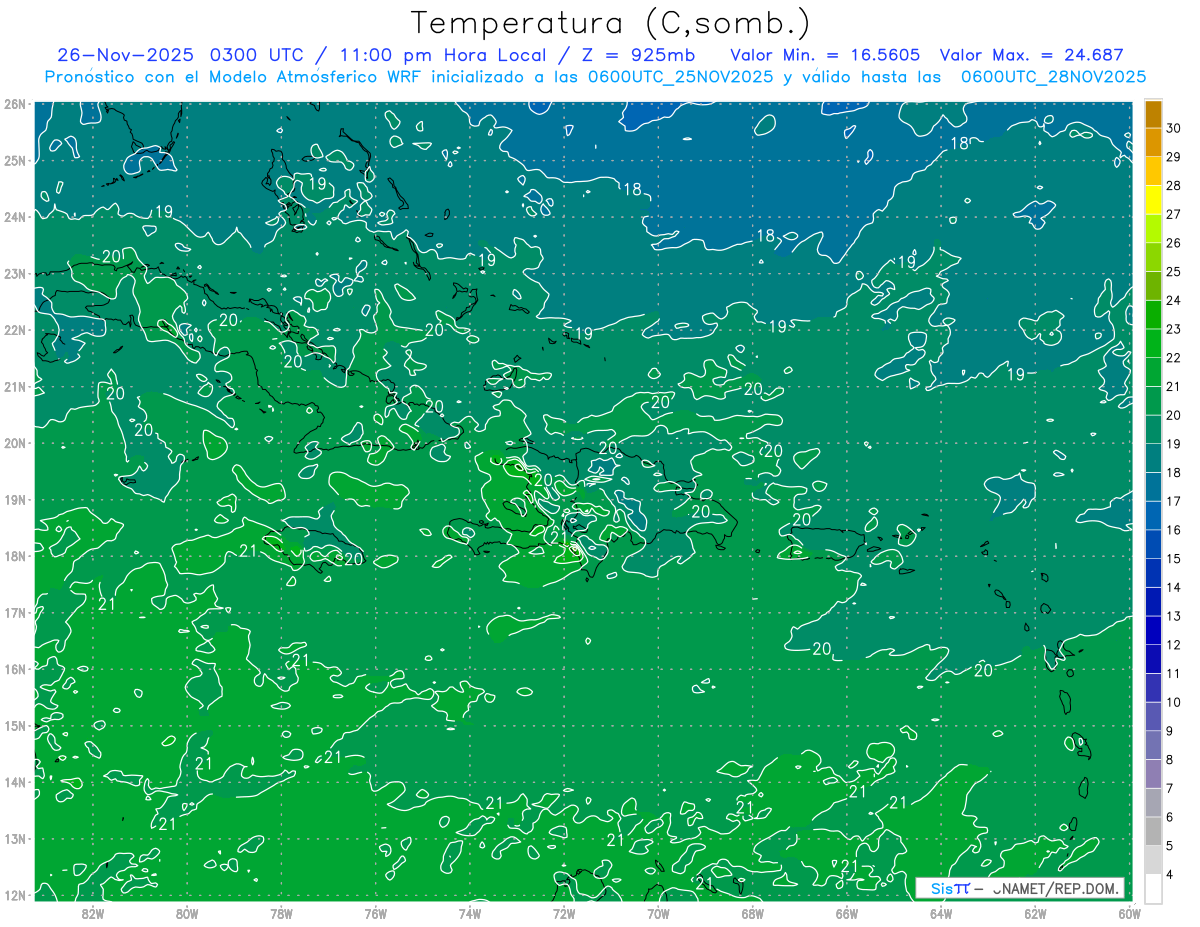
Task: Click the 76W longitude label
Action: tap(376, 913)
